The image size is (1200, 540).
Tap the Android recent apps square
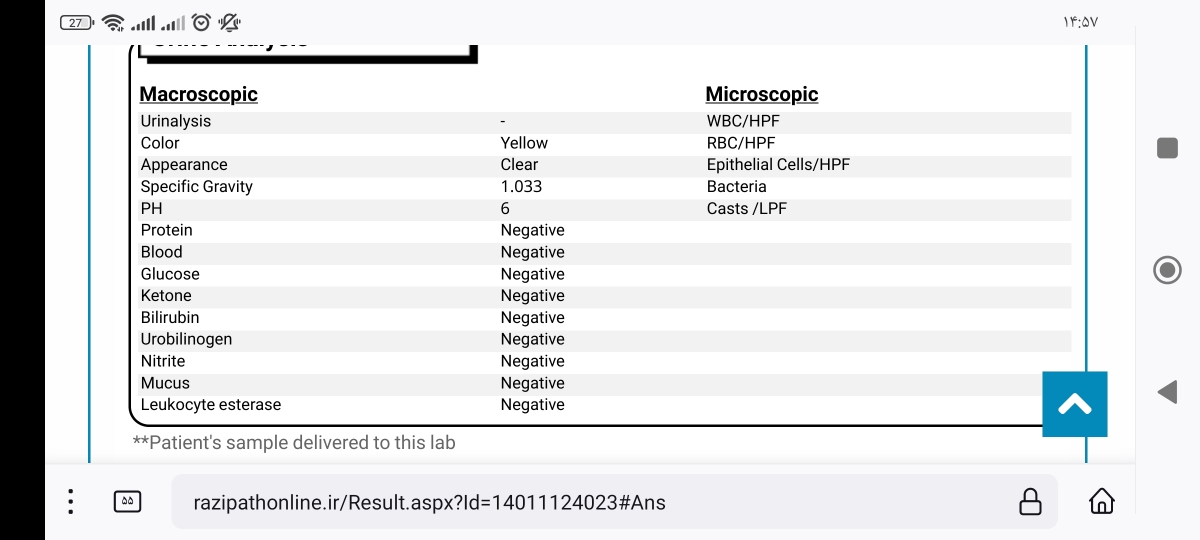click(1167, 148)
